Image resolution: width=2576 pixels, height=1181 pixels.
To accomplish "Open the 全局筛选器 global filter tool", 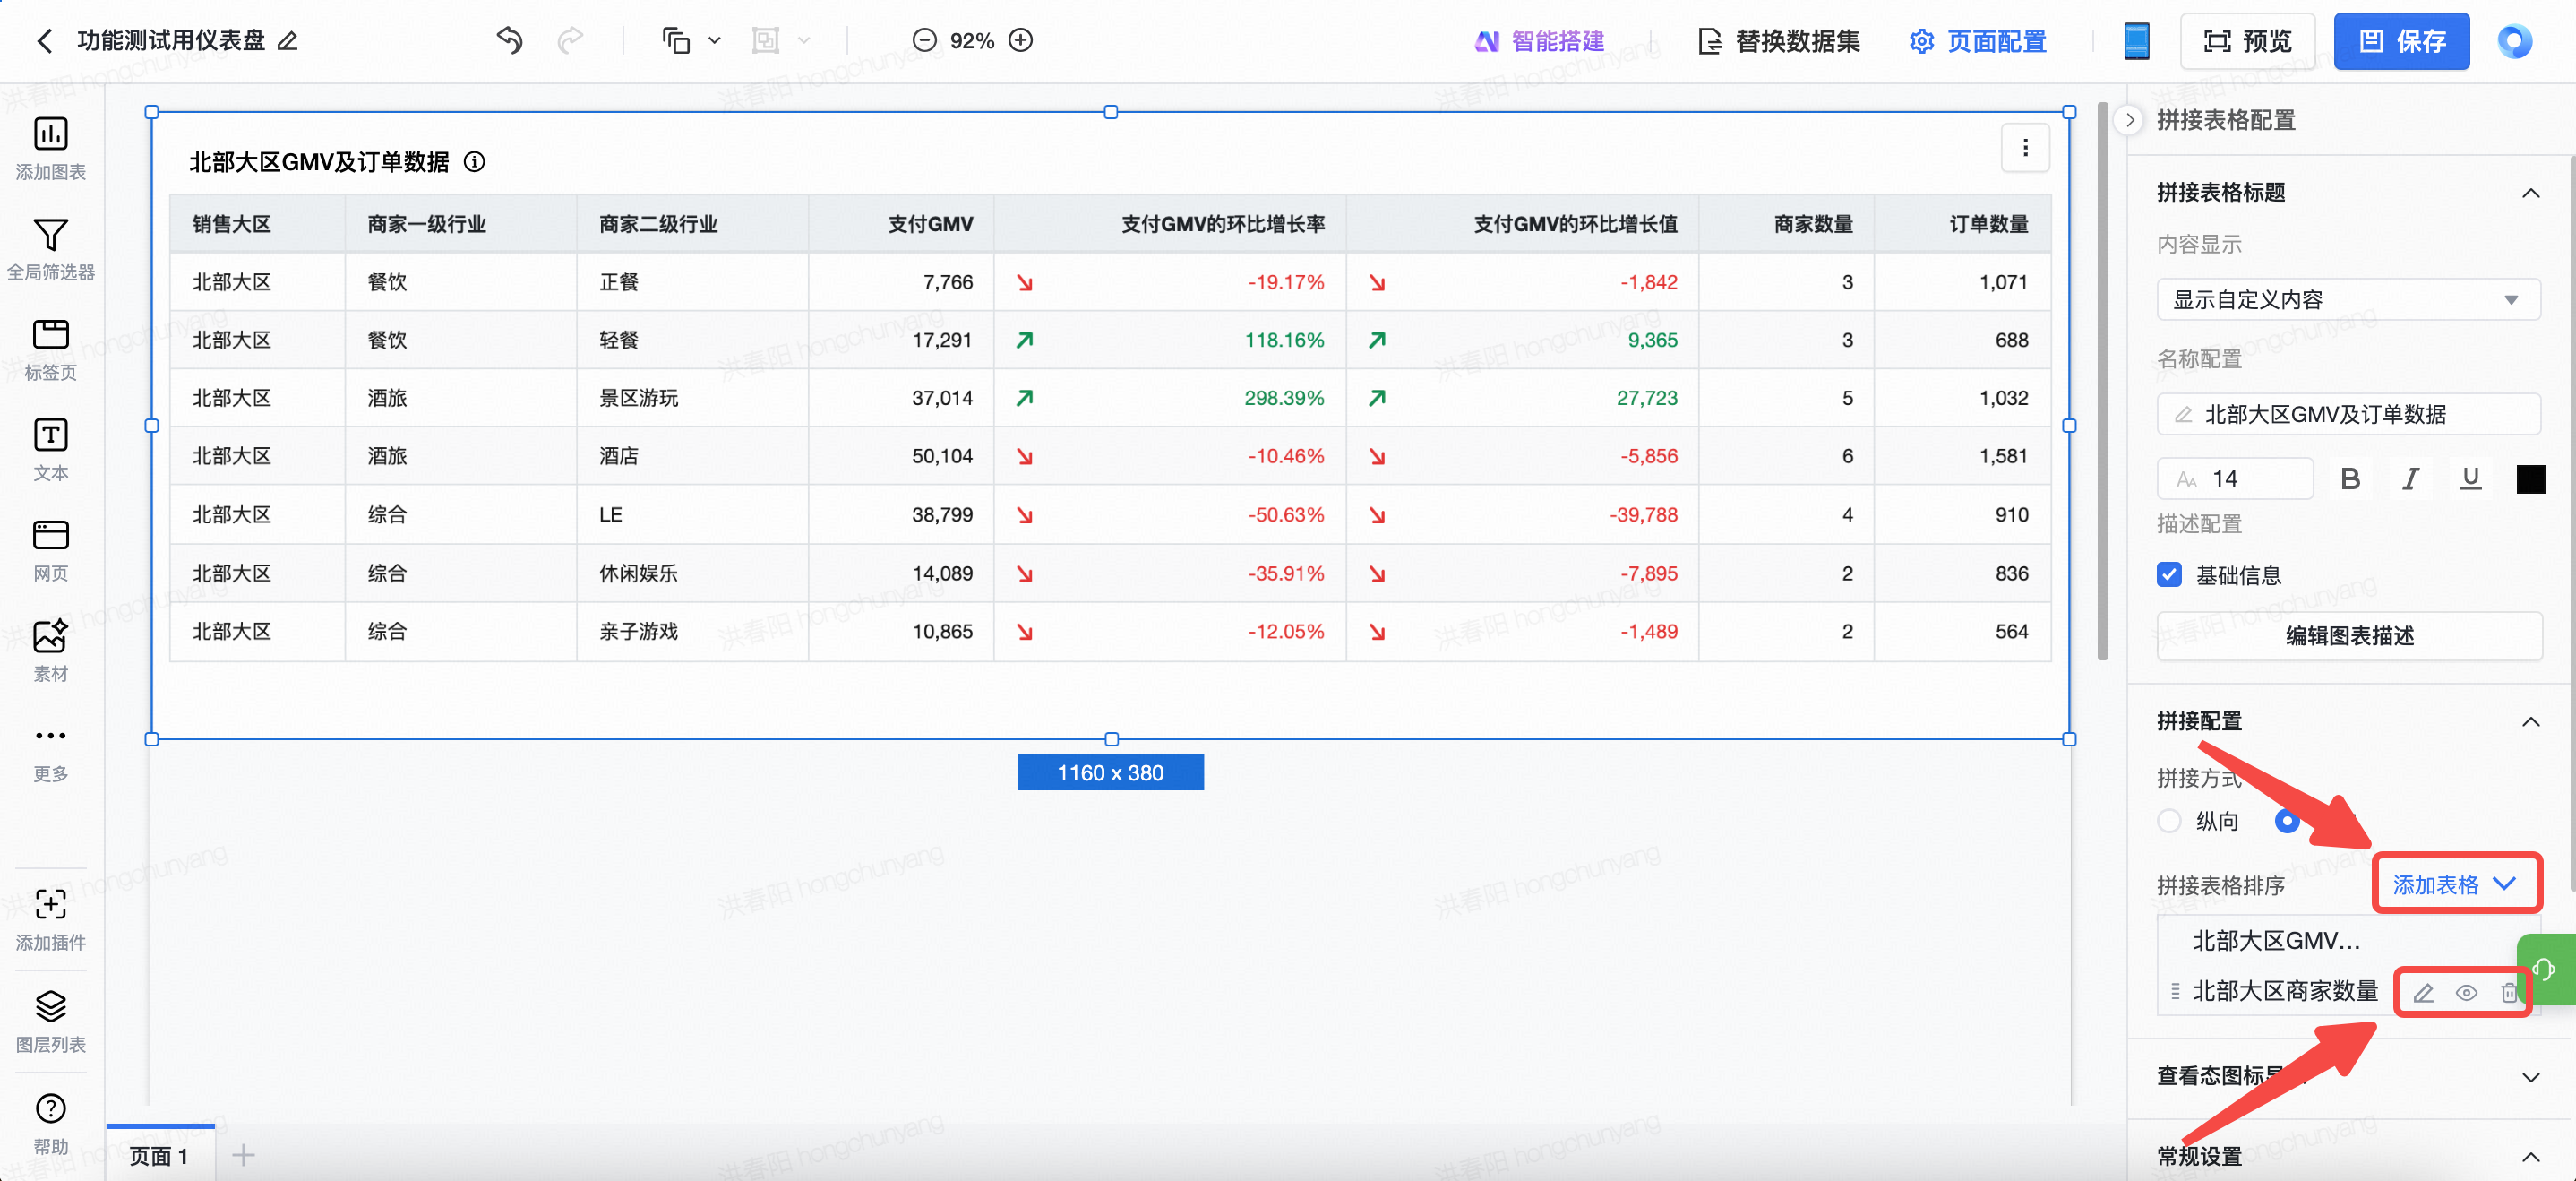I will point(50,249).
